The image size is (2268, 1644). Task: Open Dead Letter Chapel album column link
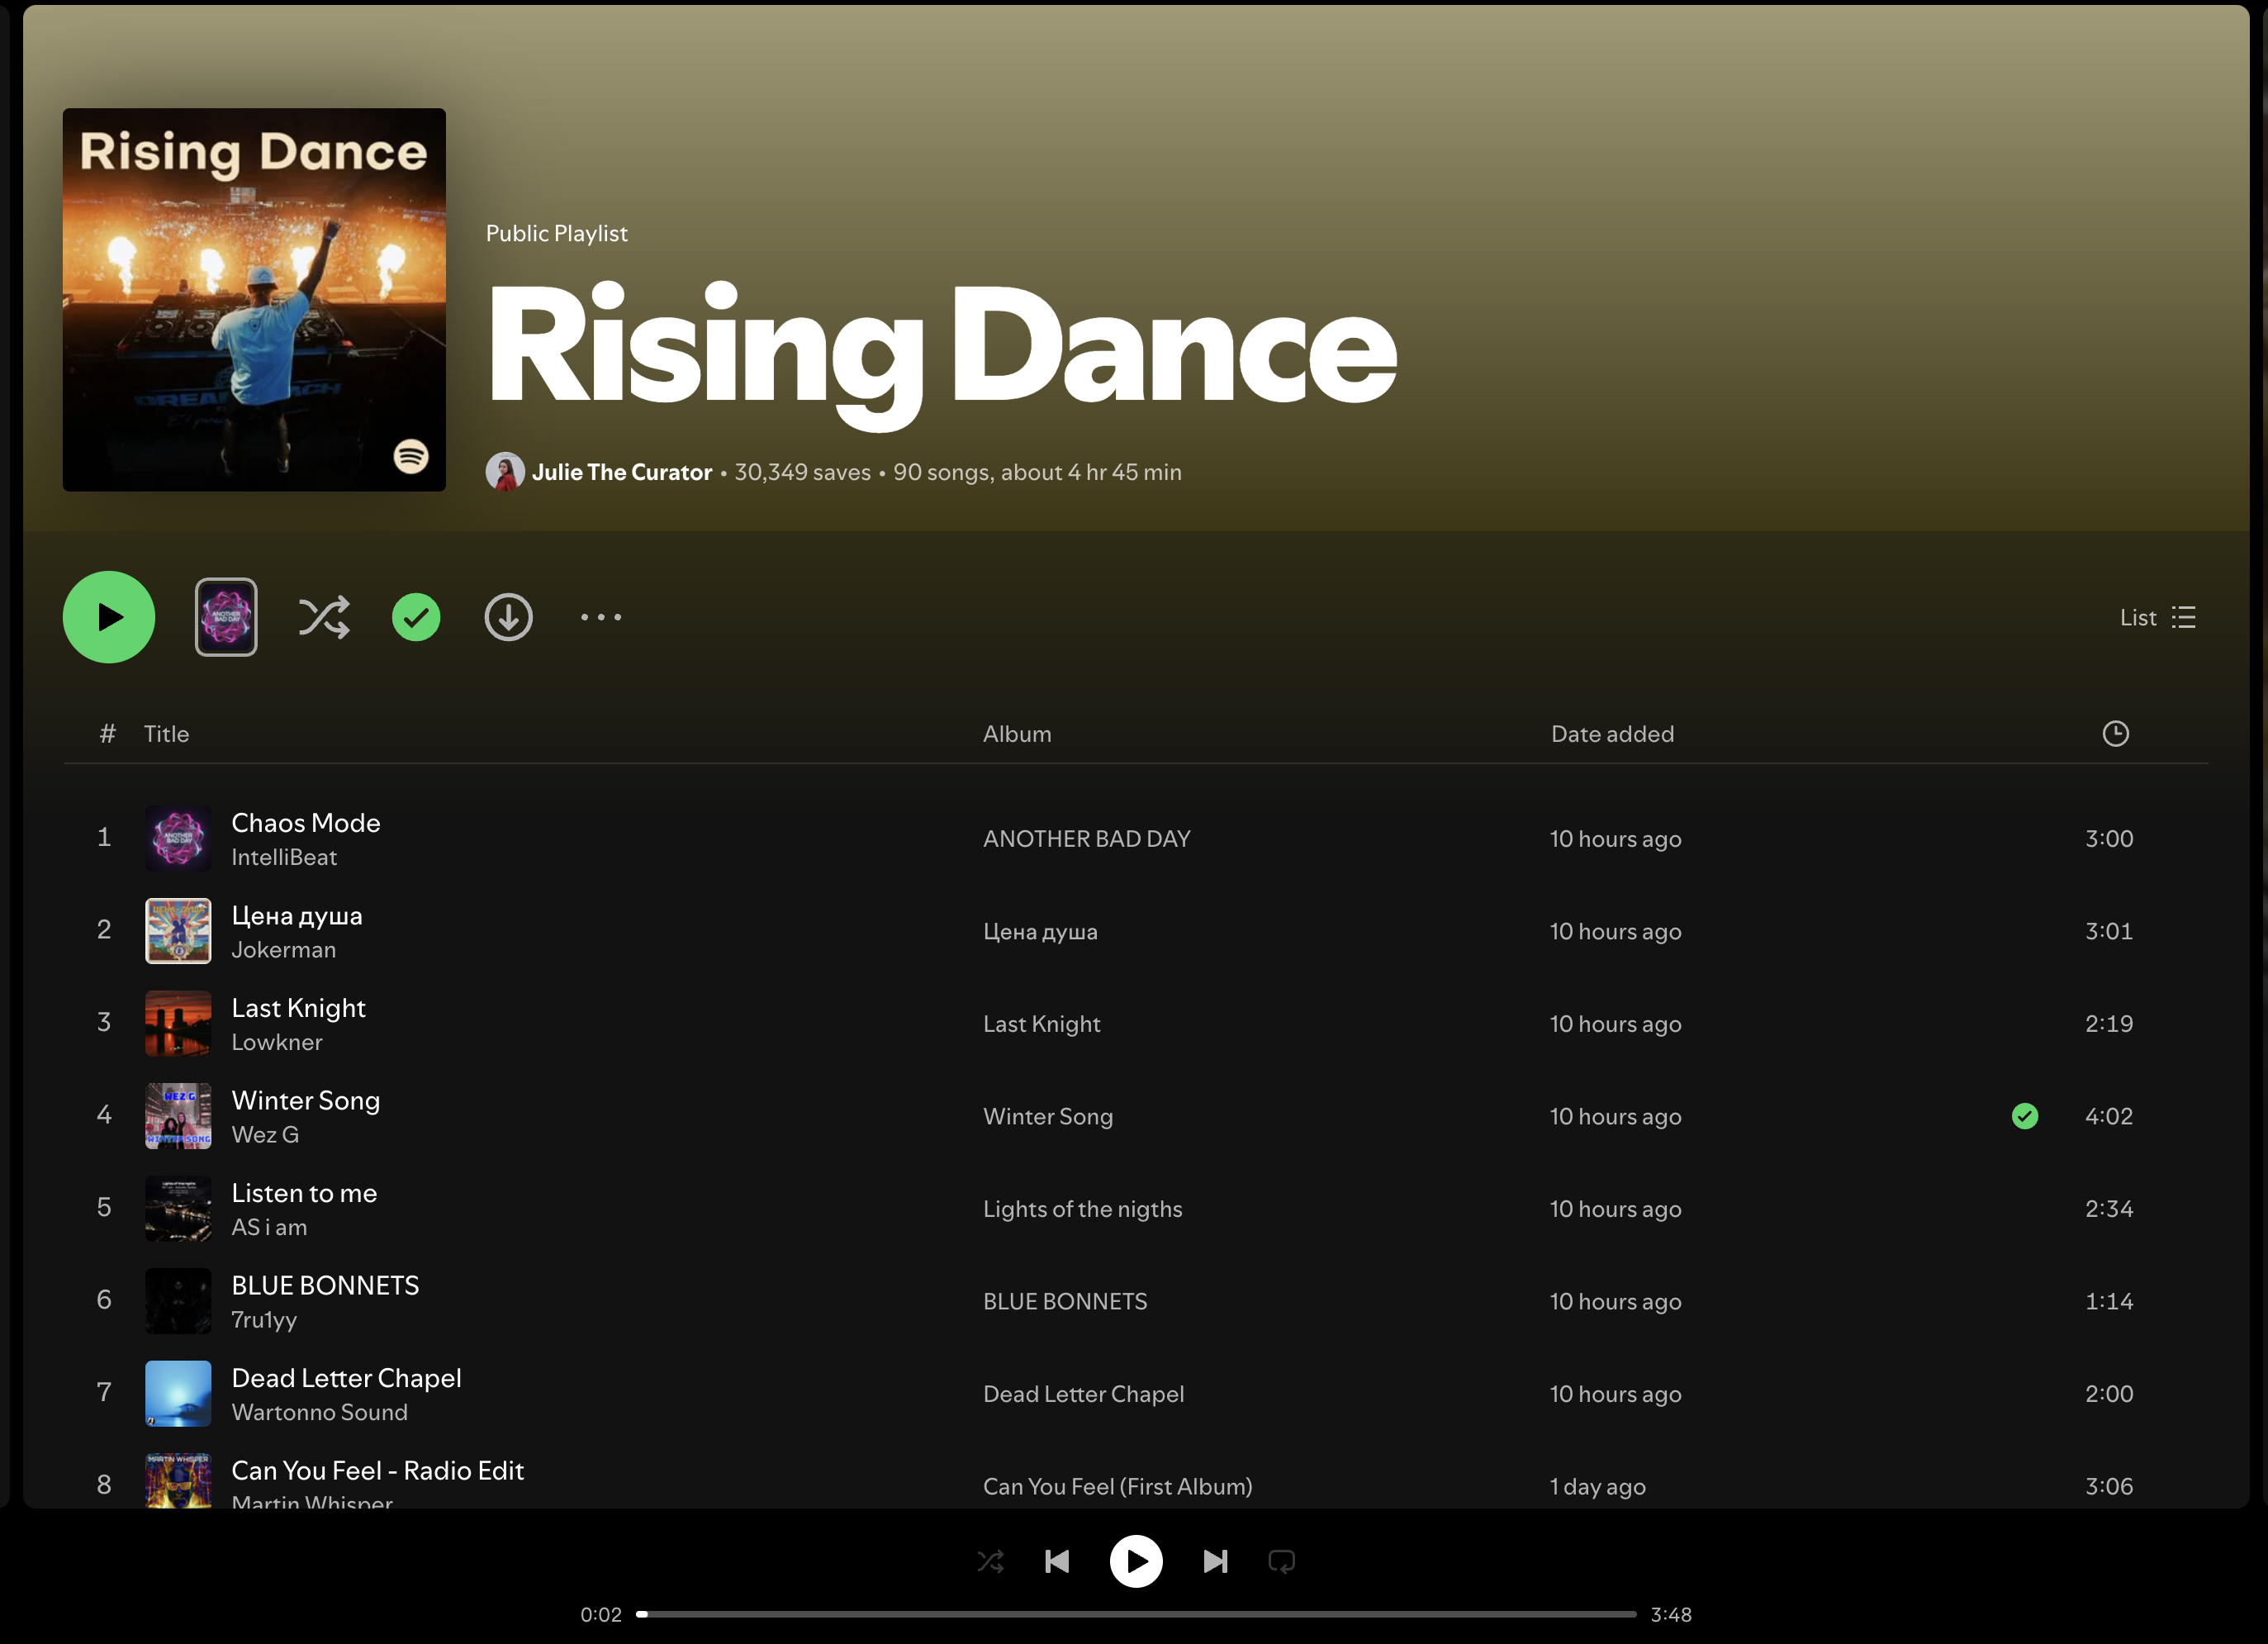pyautogui.click(x=1083, y=1394)
